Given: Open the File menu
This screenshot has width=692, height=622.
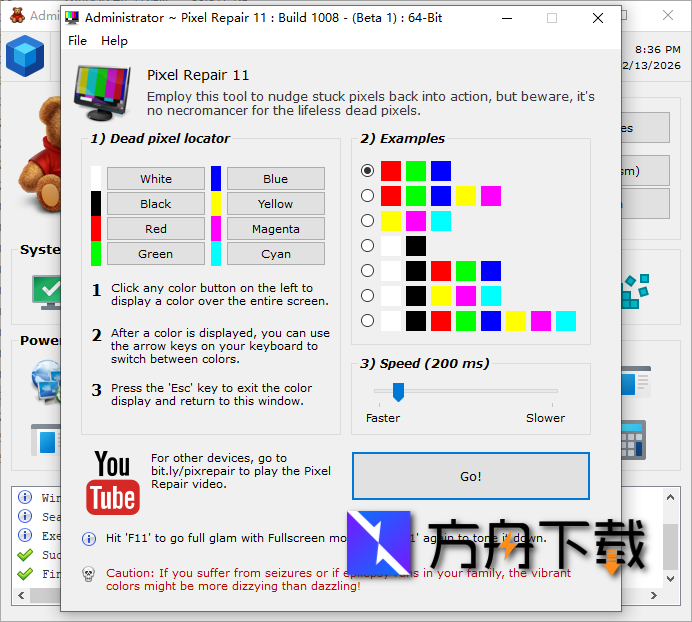Looking at the screenshot, I should point(77,41).
